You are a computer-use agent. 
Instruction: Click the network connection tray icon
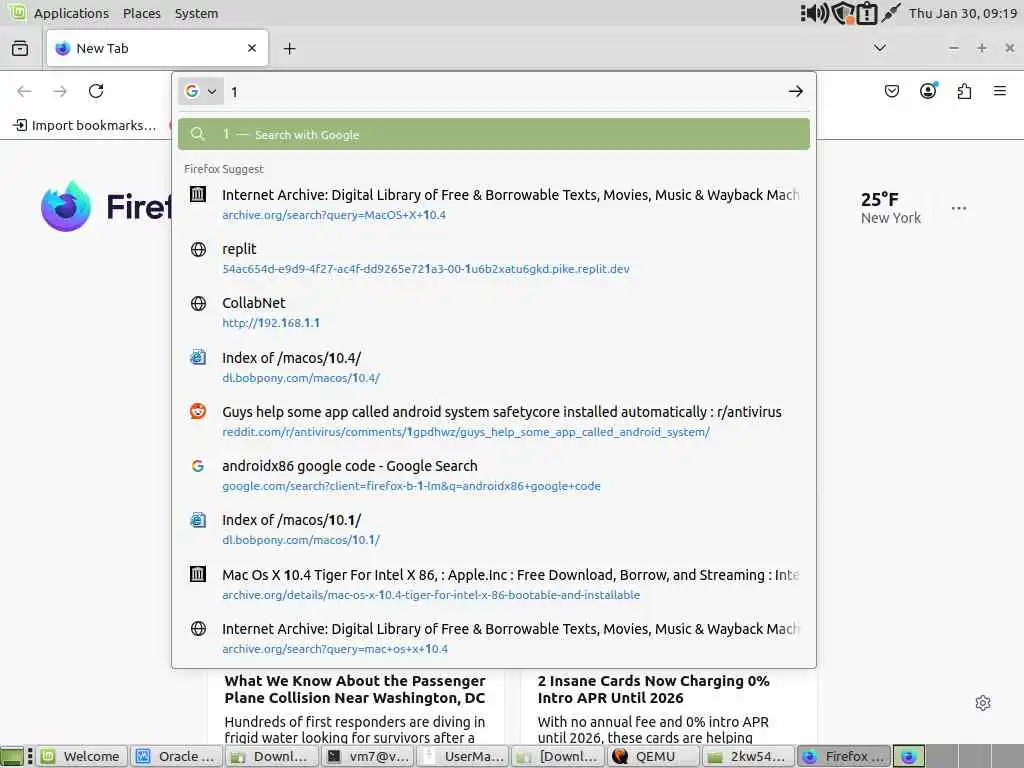(891, 12)
